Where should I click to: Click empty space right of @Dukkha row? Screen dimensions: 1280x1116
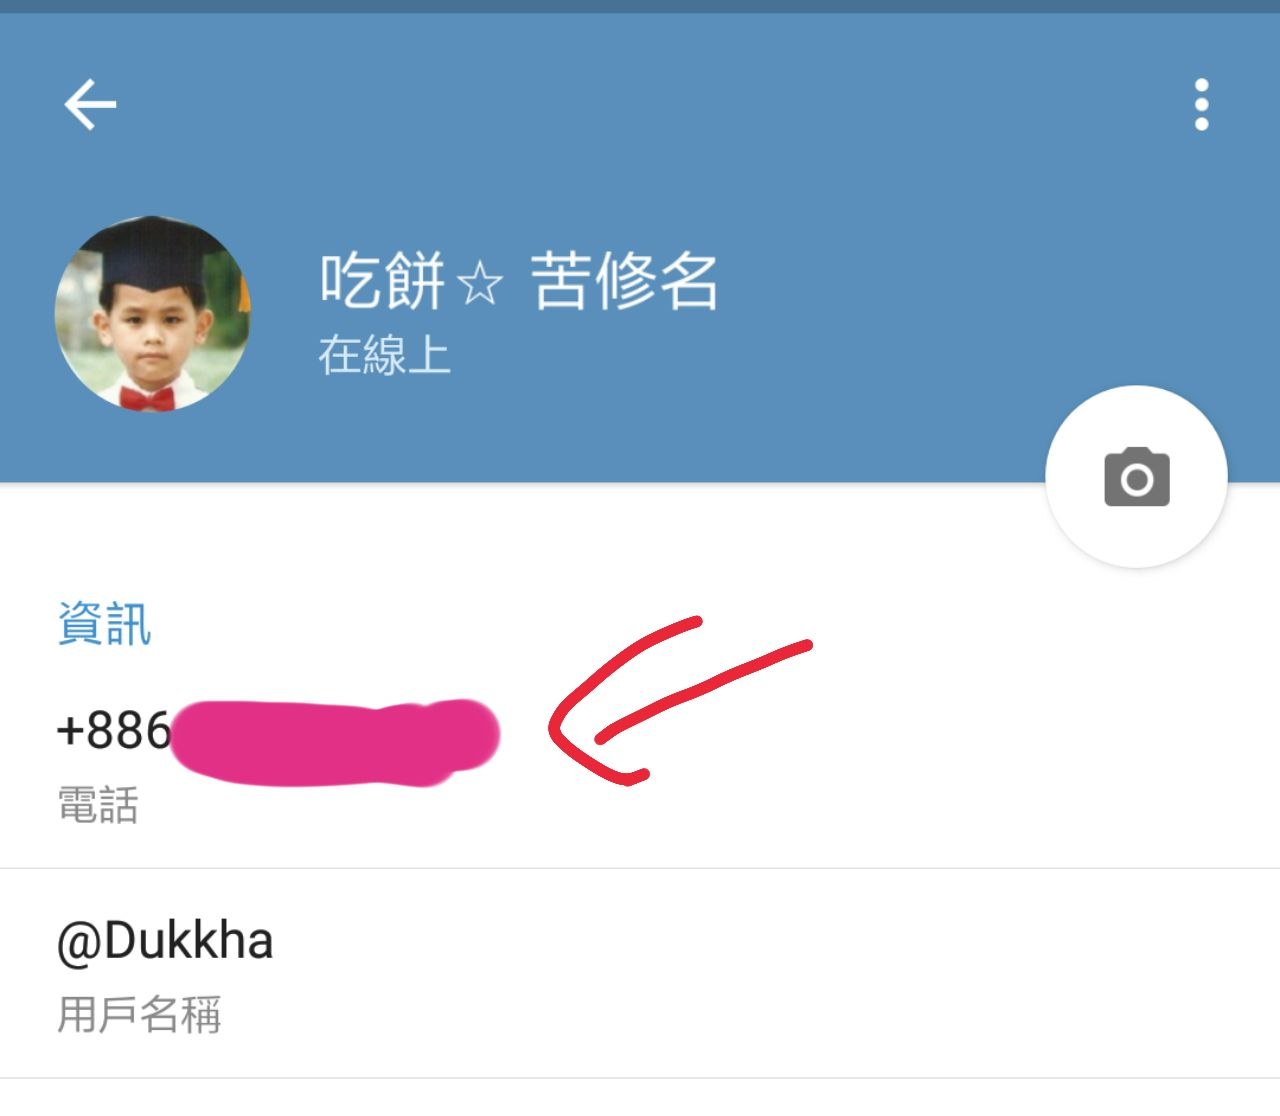pos(760,974)
